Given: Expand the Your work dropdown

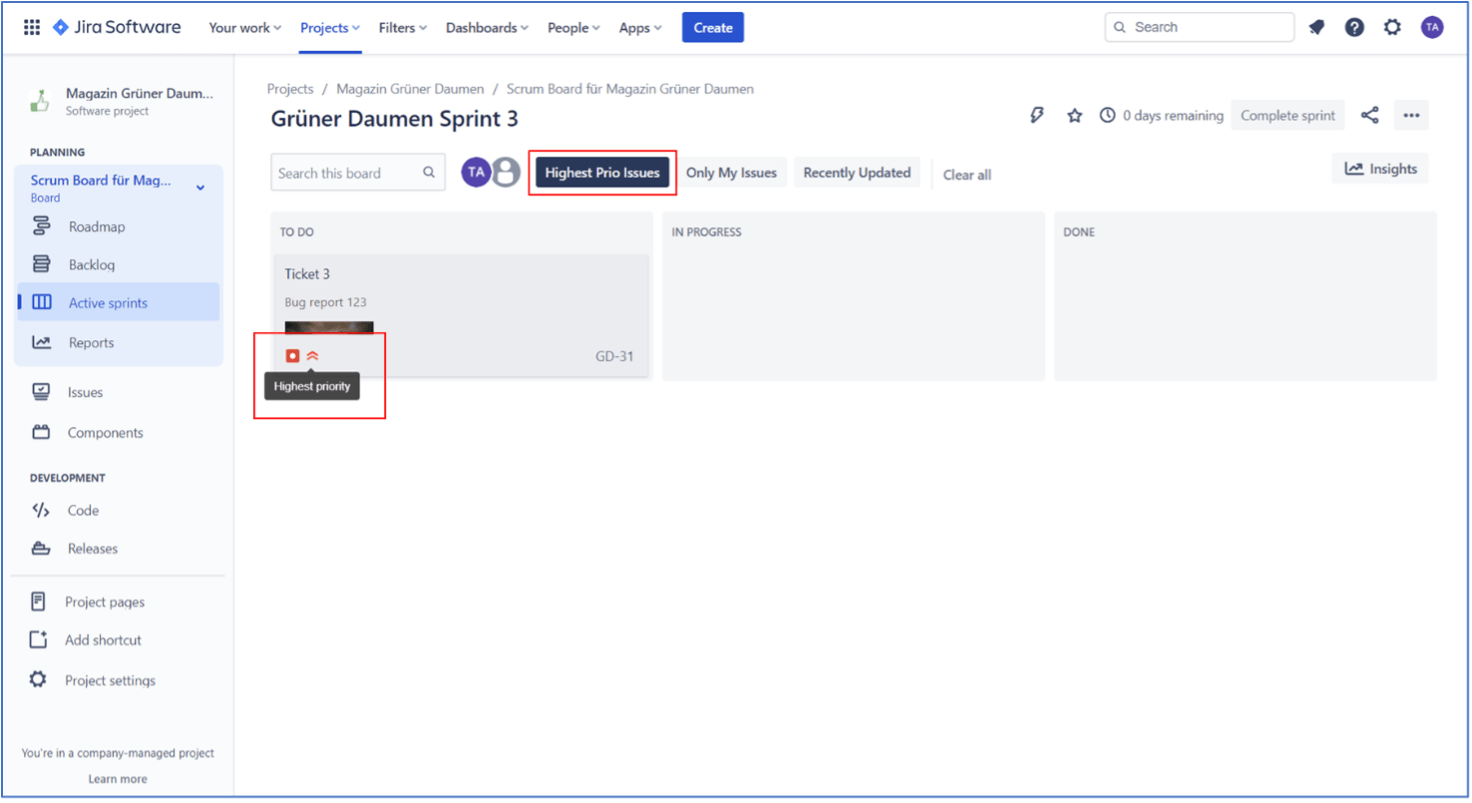Looking at the screenshot, I should click(244, 28).
